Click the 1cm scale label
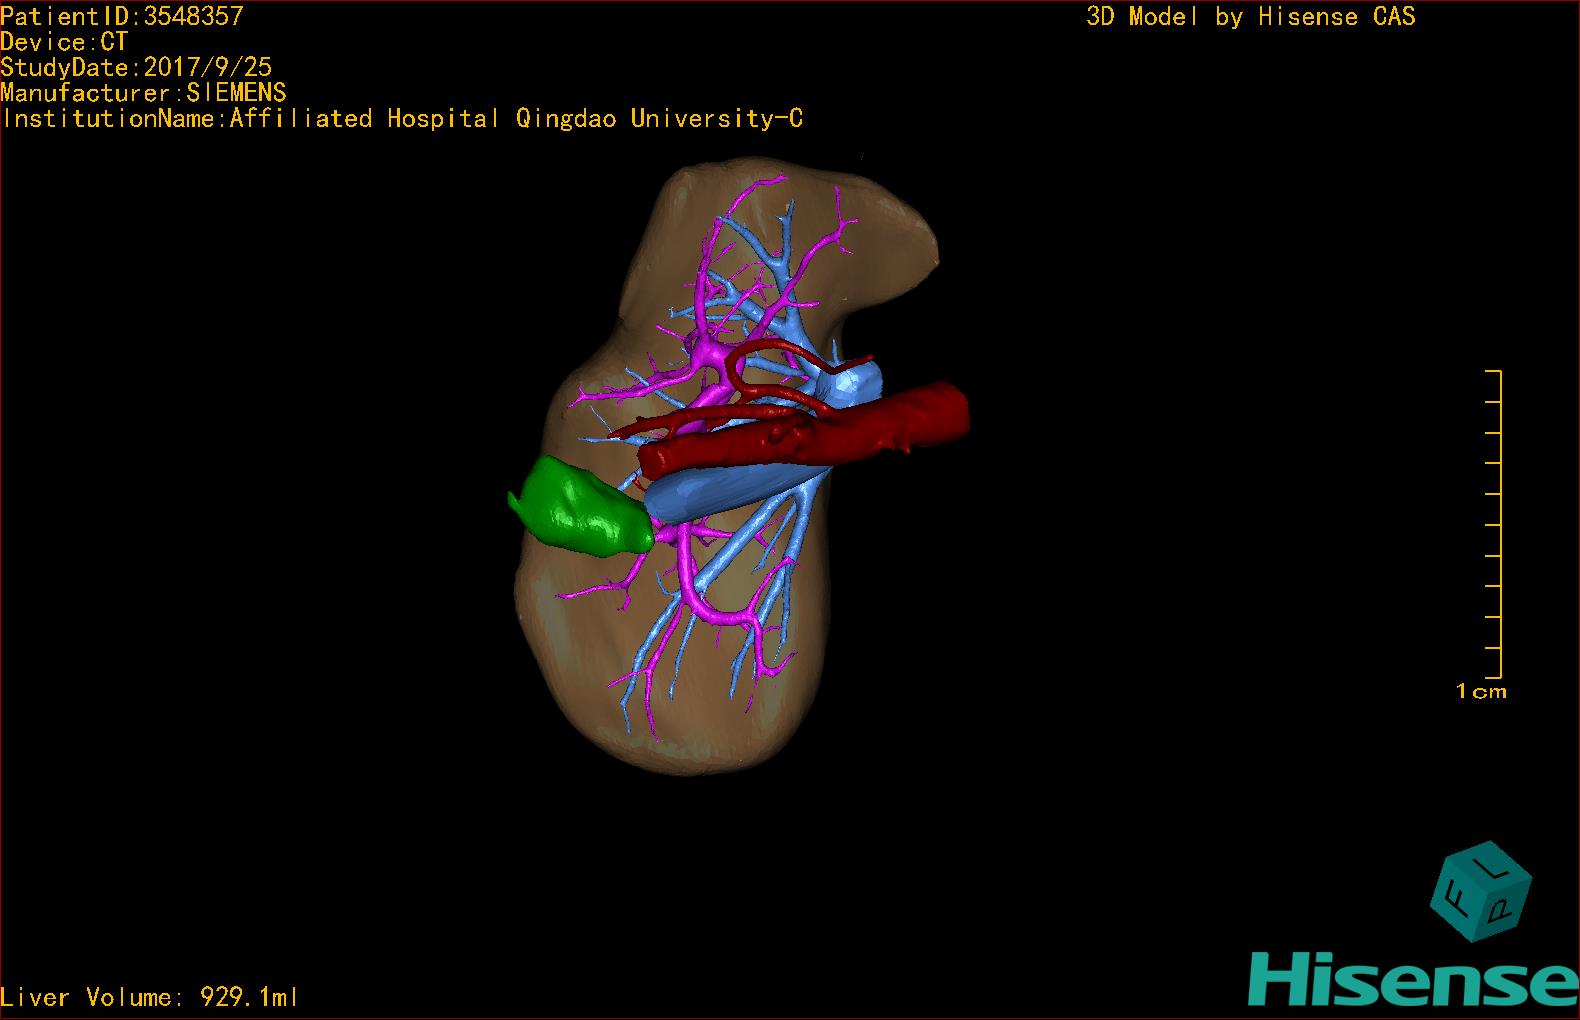 point(1481,691)
